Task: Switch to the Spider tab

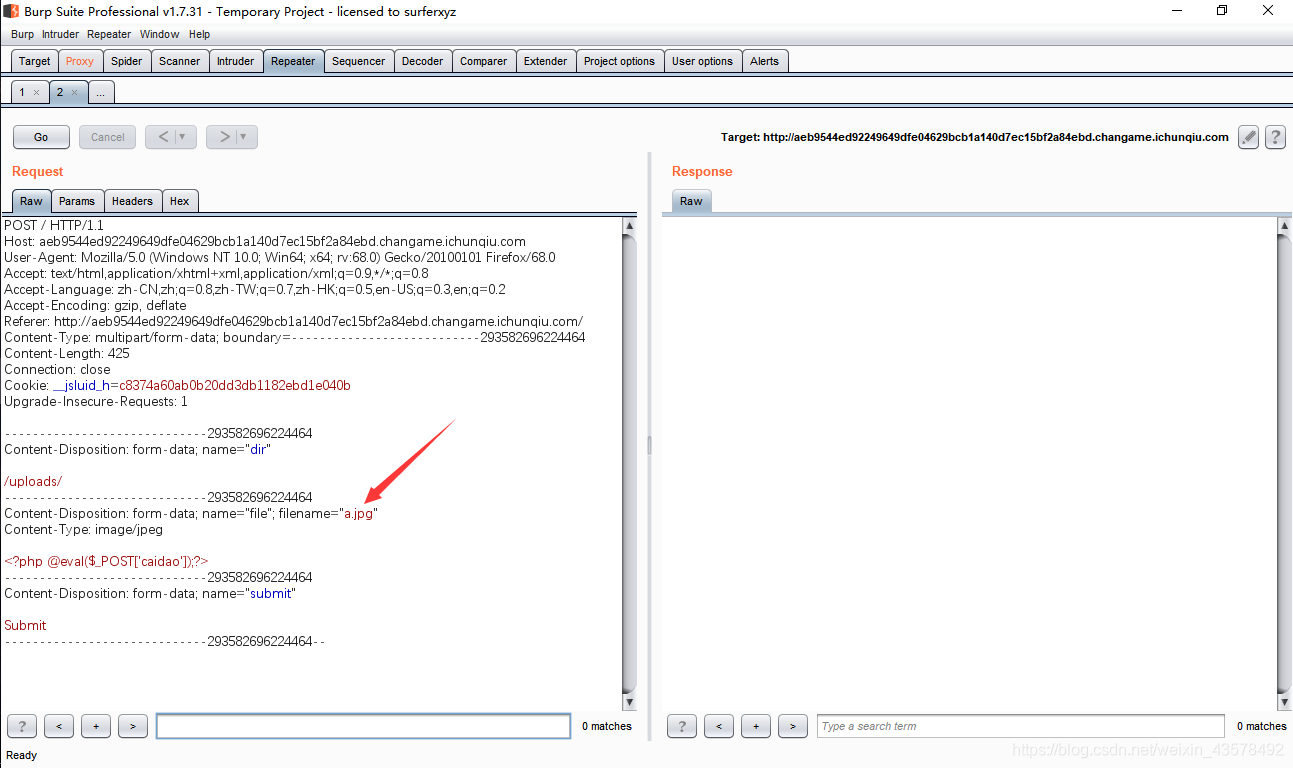Action: click(x=127, y=61)
